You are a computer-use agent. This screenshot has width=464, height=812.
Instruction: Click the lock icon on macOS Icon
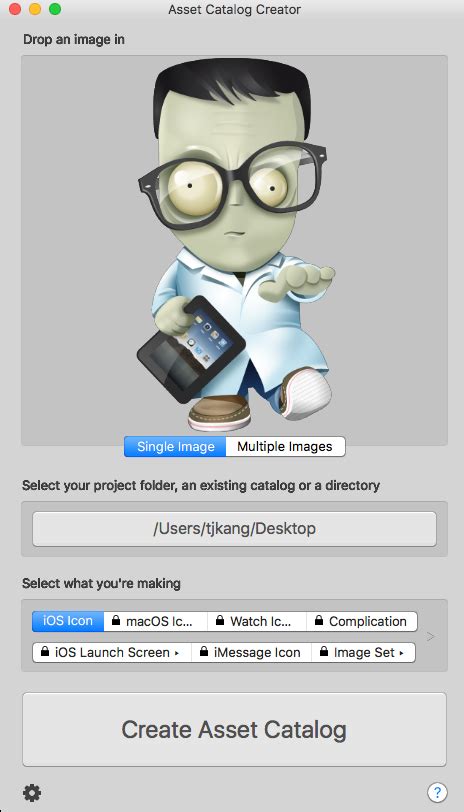point(116,621)
